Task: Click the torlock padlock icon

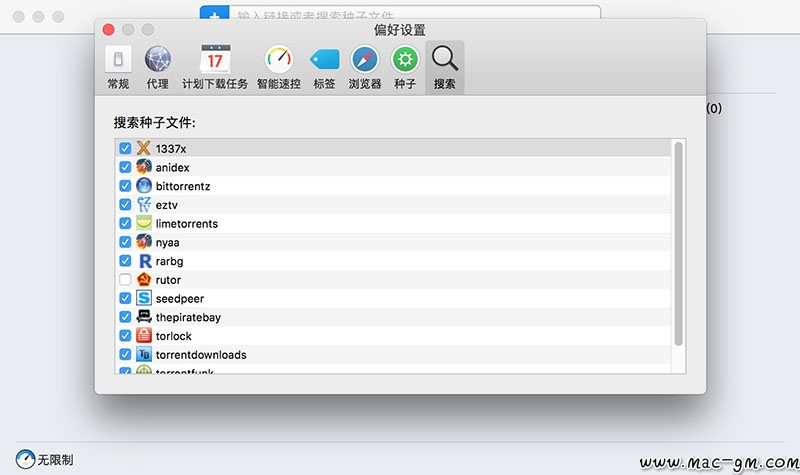Action: point(144,336)
